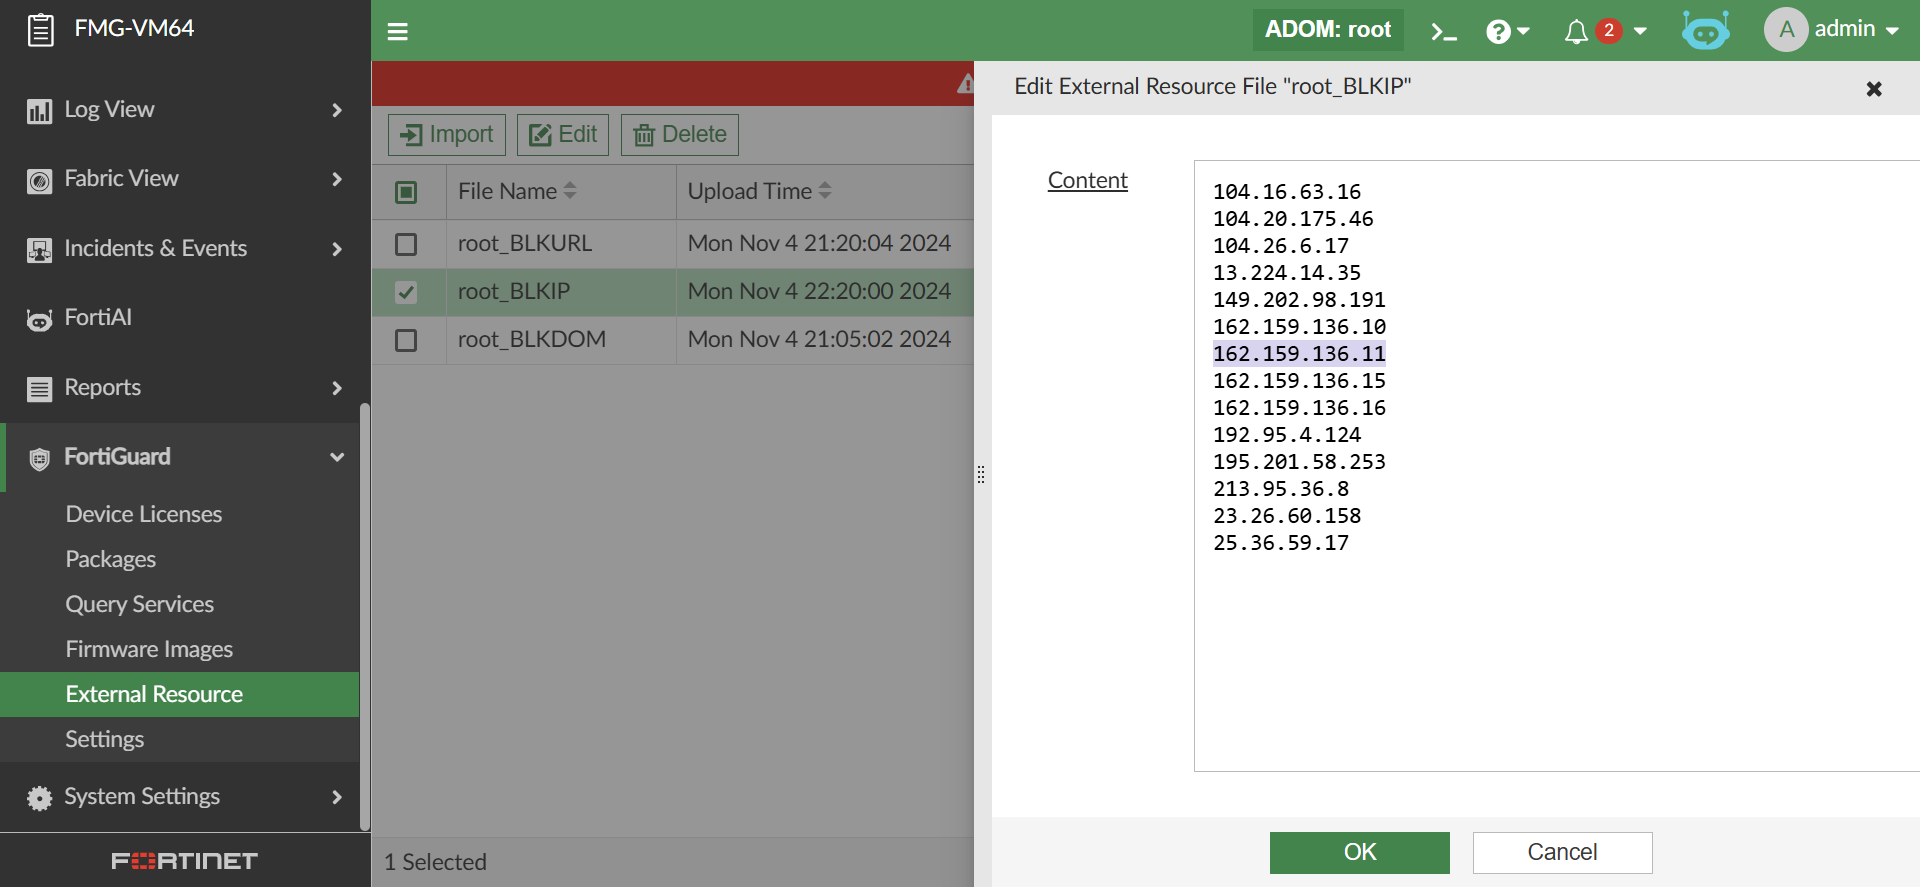The image size is (1920, 887).
Task: Open FortiGuard Settings submenu item
Action: point(105,739)
